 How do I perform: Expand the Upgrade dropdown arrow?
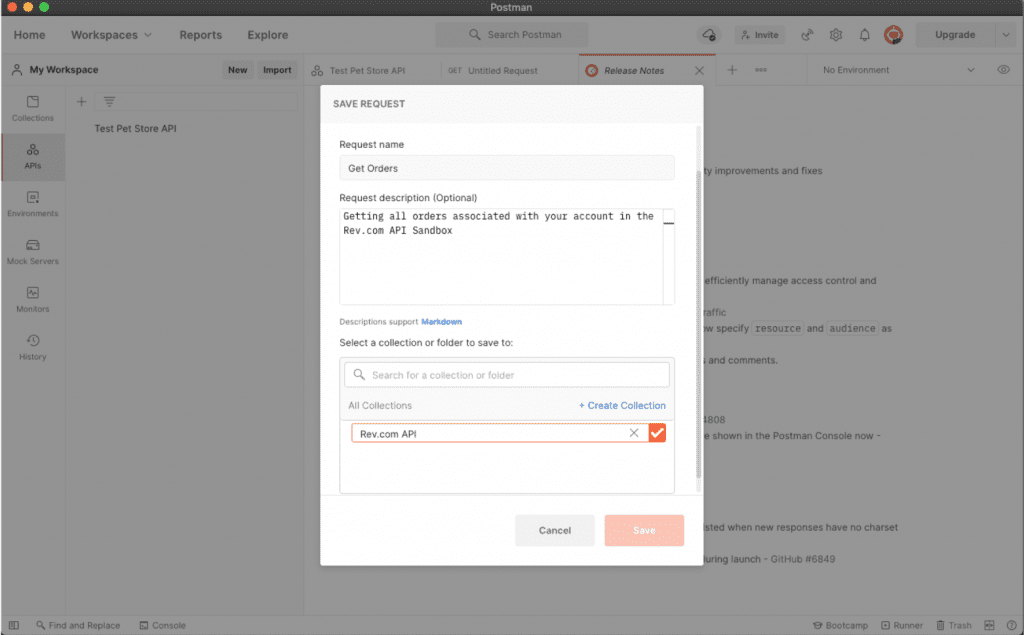(1006, 35)
